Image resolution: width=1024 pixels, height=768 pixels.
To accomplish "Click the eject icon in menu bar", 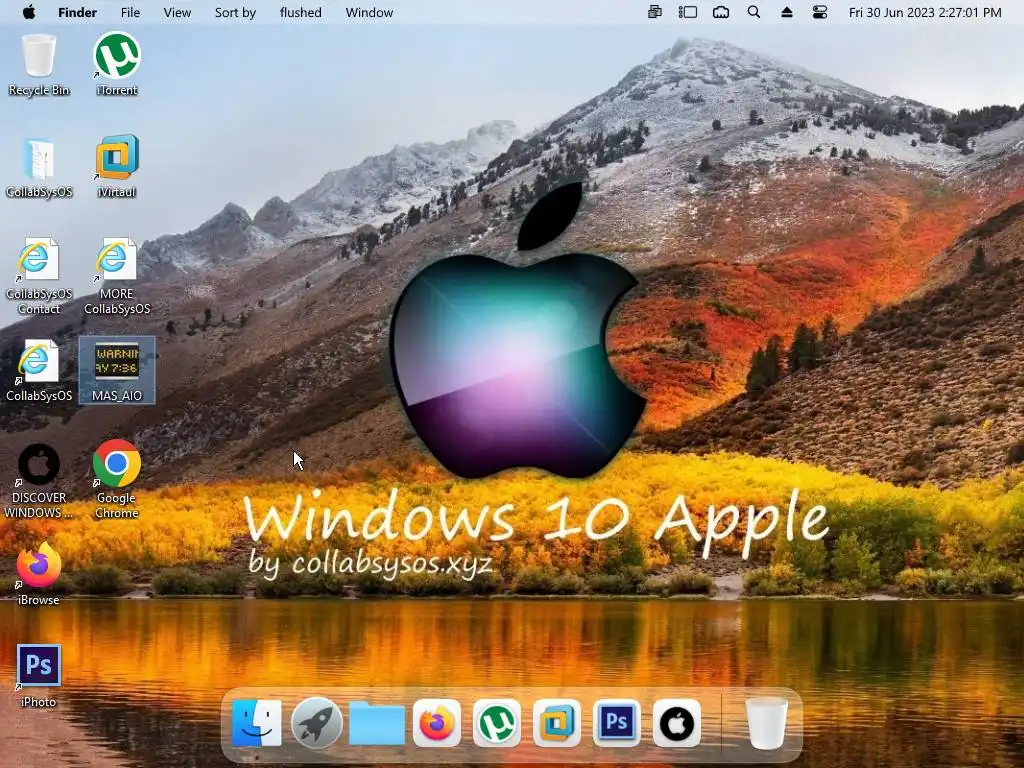I will point(787,12).
